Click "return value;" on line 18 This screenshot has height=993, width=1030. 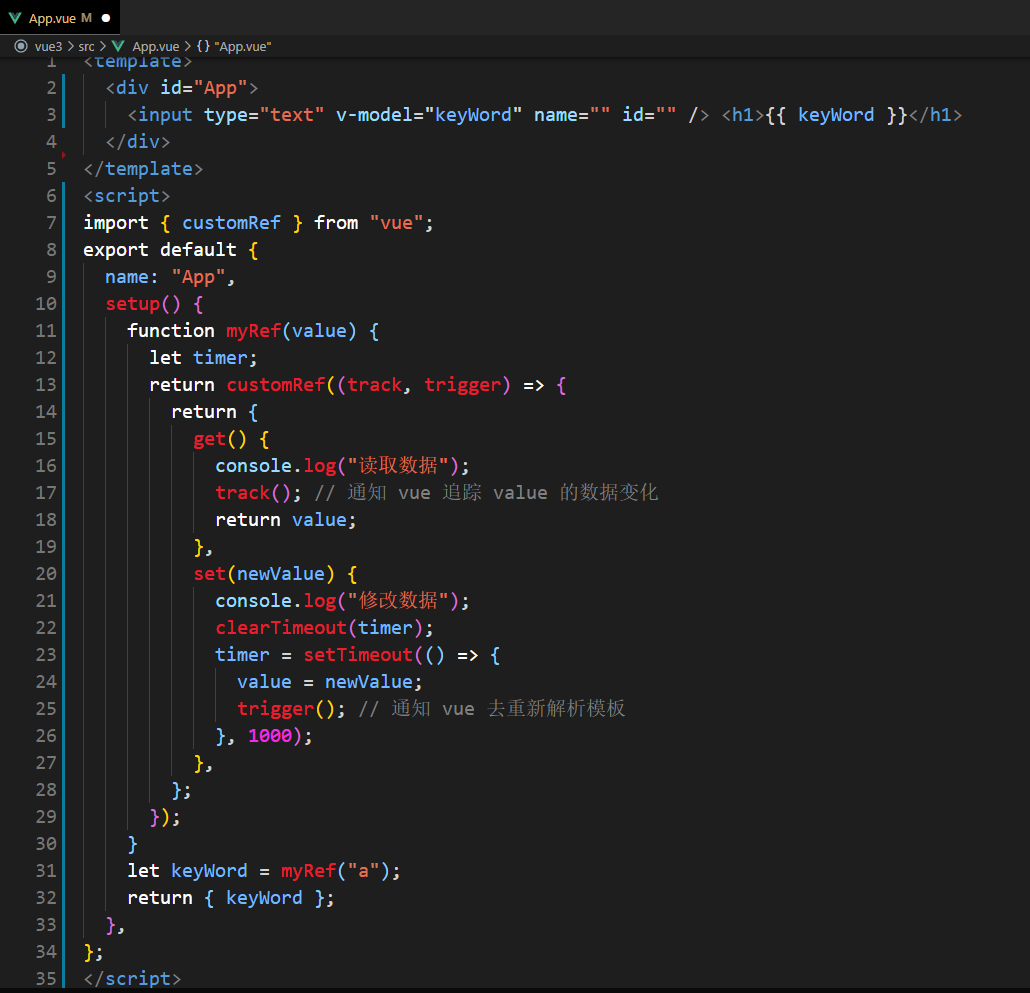point(286,519)
